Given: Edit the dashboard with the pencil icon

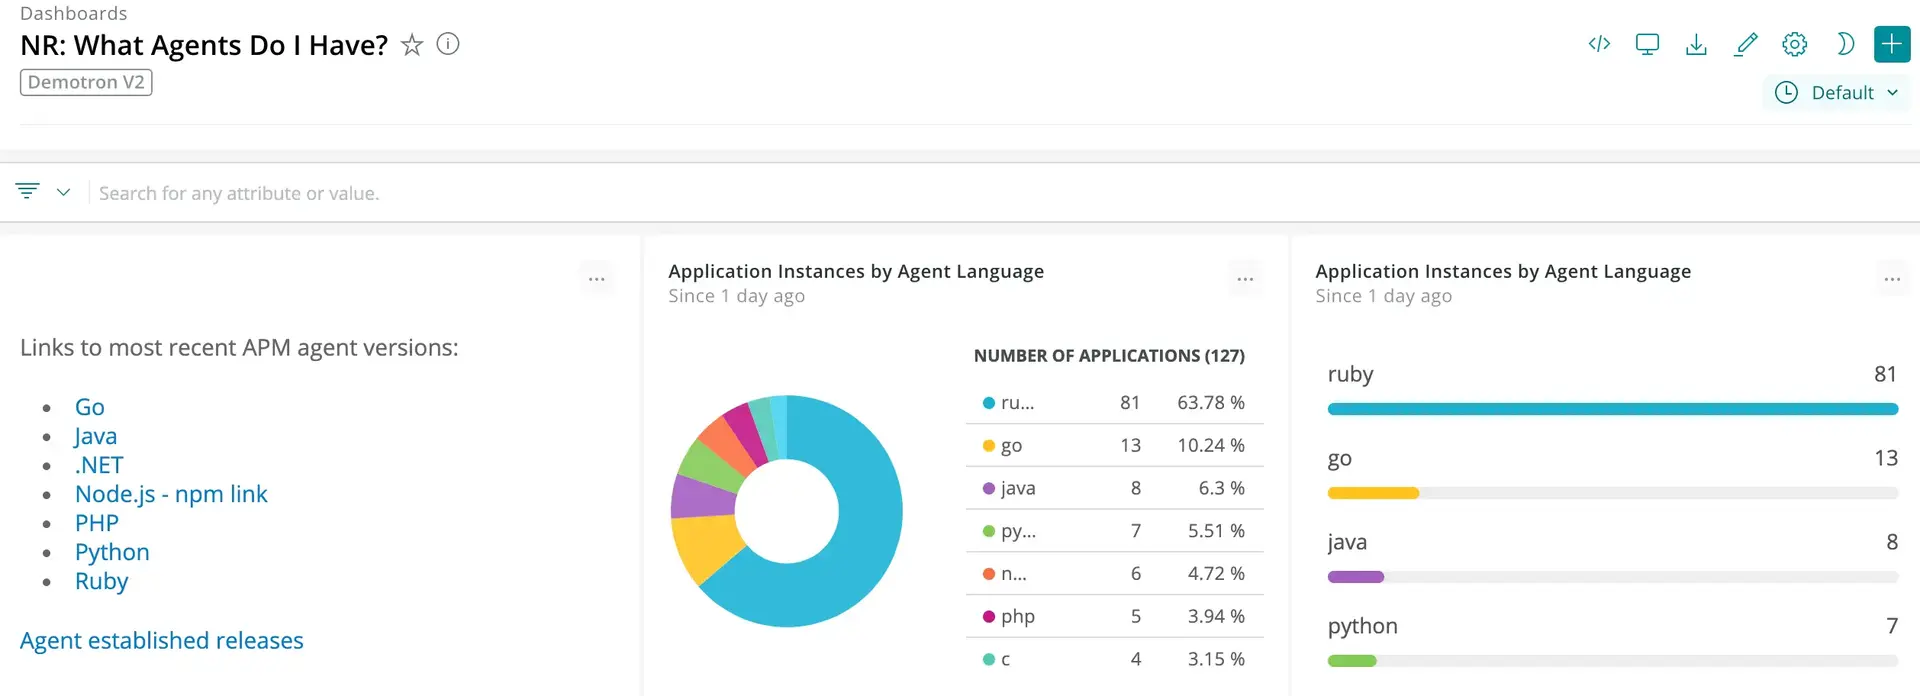Looking at the screenshot, I should 1746,44.
